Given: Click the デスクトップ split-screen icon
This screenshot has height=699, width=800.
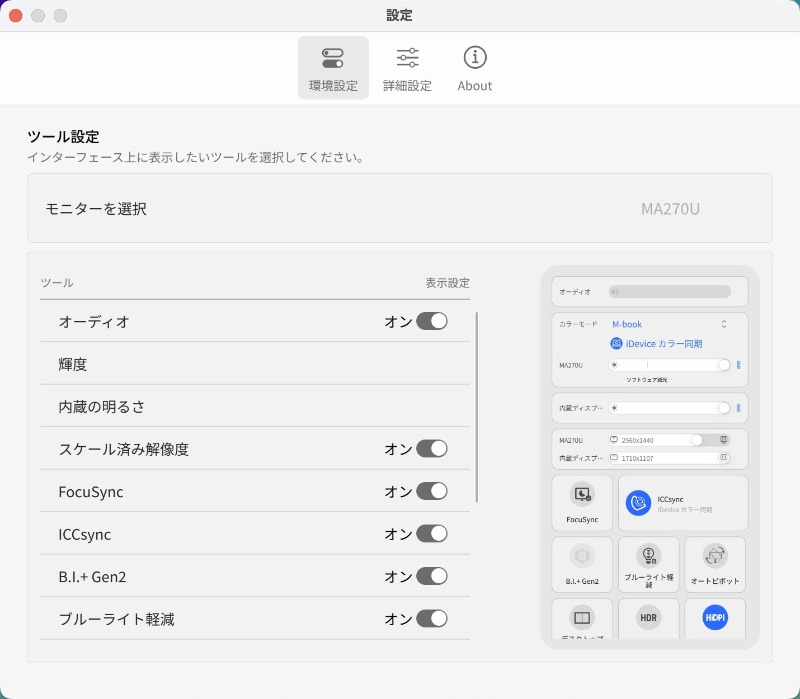Looking at the screenshot, I should point(581,619).
